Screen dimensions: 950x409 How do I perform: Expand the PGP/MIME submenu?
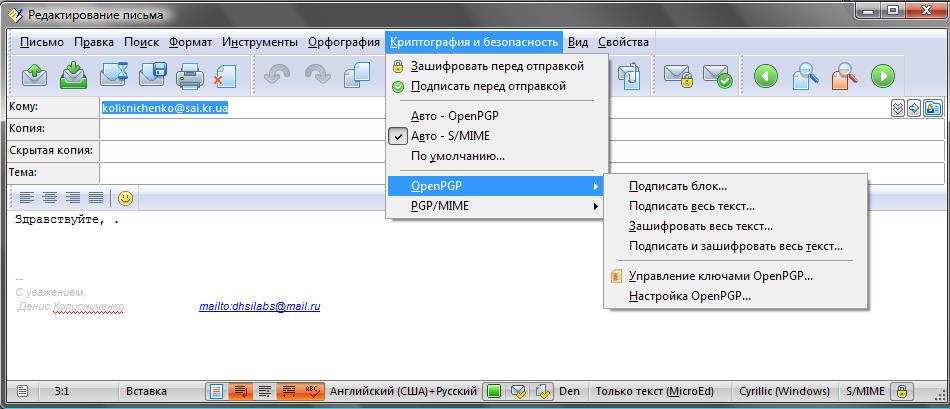click(497, 207)
